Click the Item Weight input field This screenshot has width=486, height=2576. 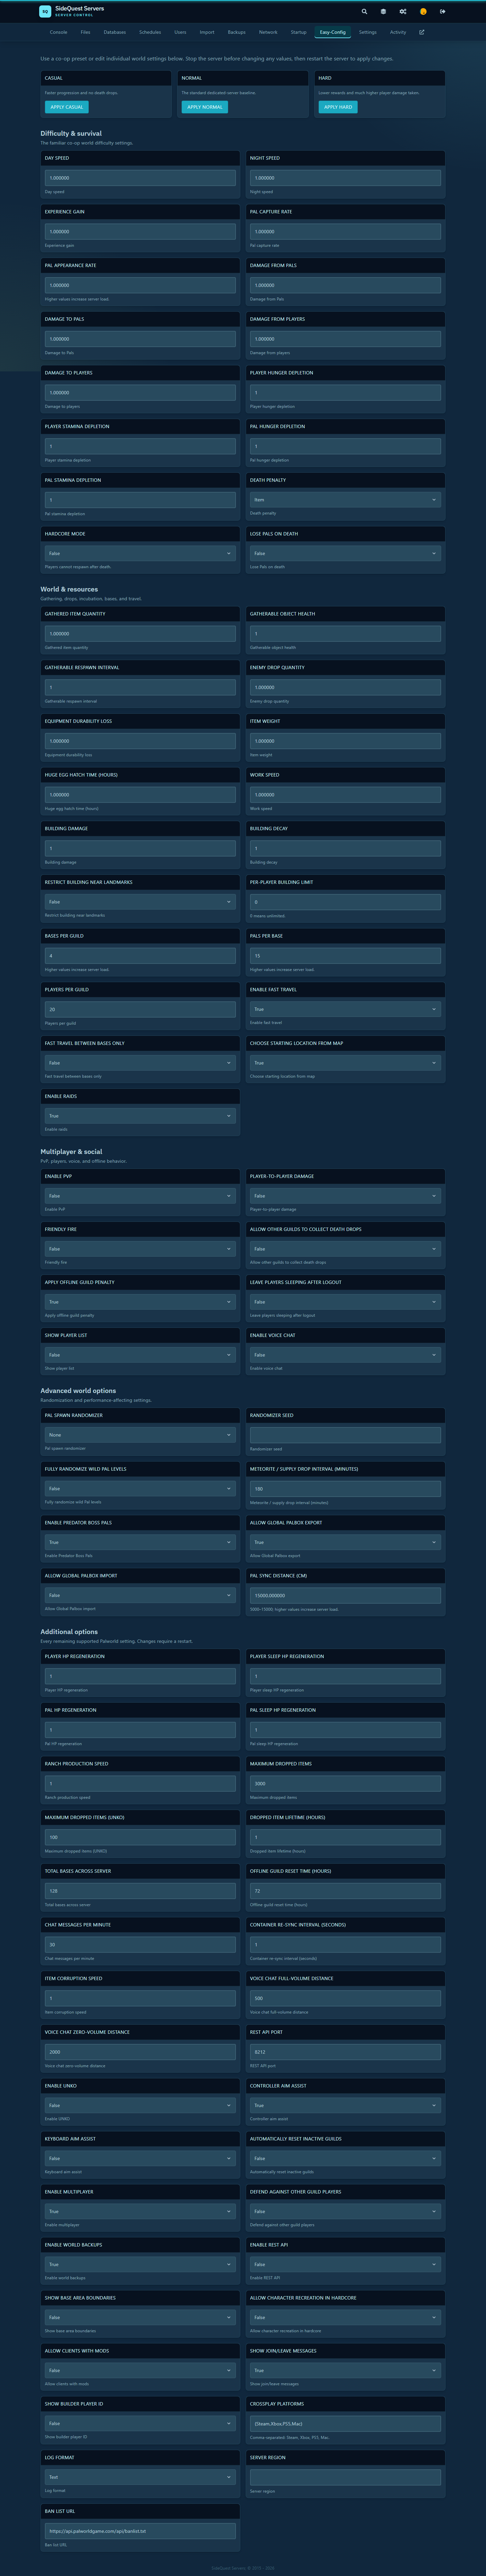coord(345,741)
